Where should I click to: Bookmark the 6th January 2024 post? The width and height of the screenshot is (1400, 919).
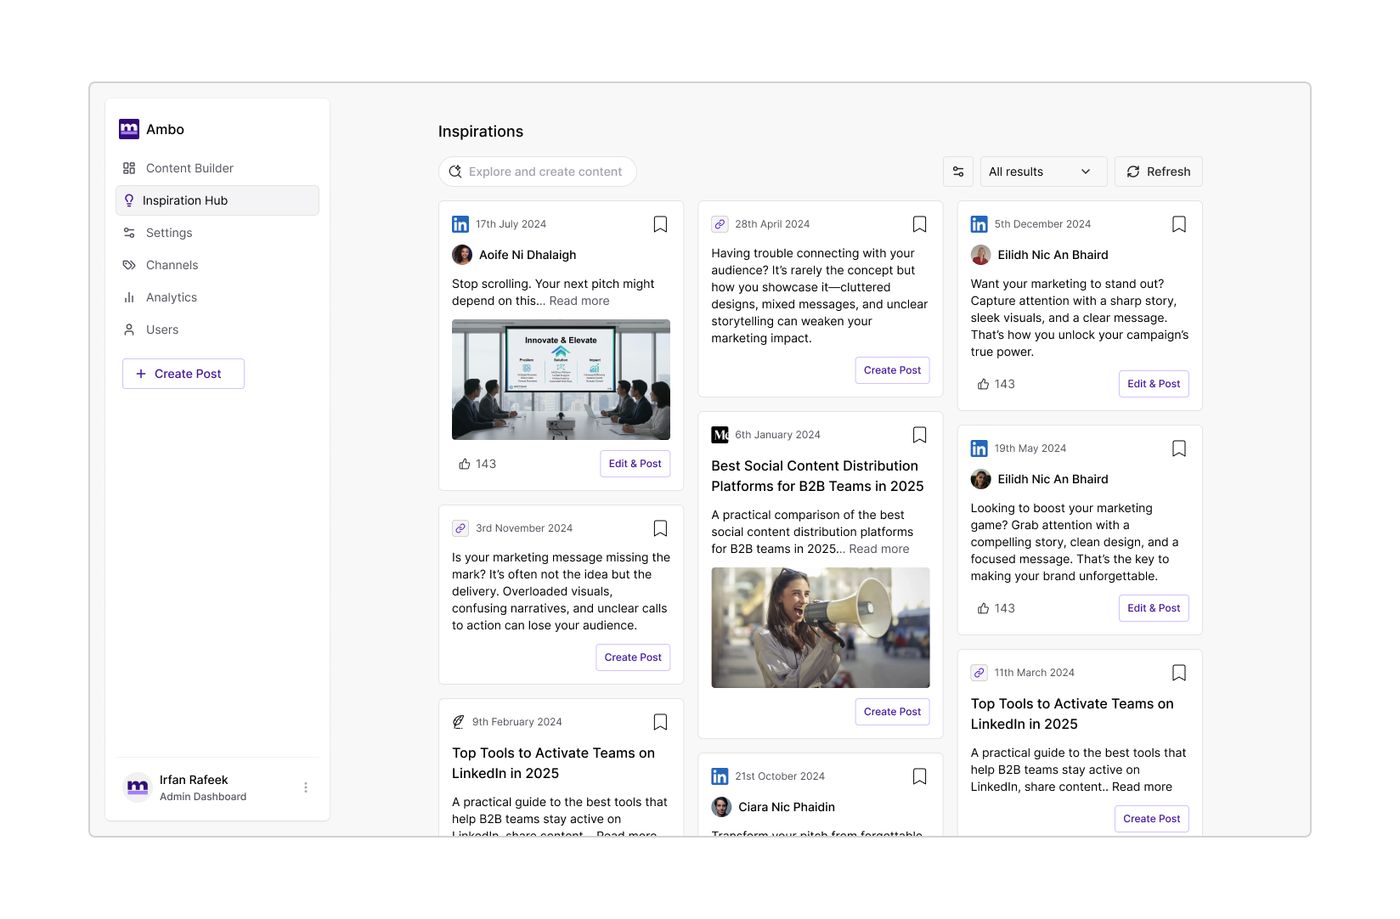click(x=920, y=435)
